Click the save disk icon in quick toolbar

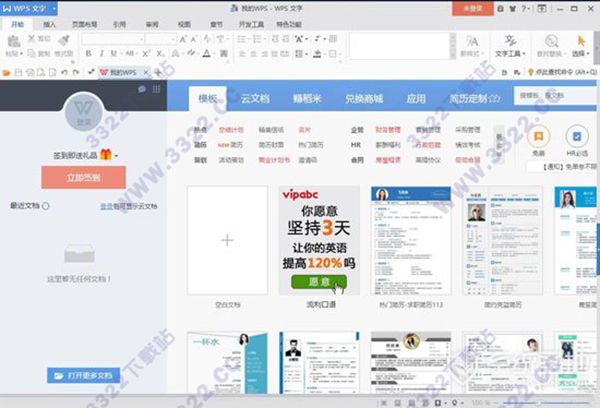18,72
